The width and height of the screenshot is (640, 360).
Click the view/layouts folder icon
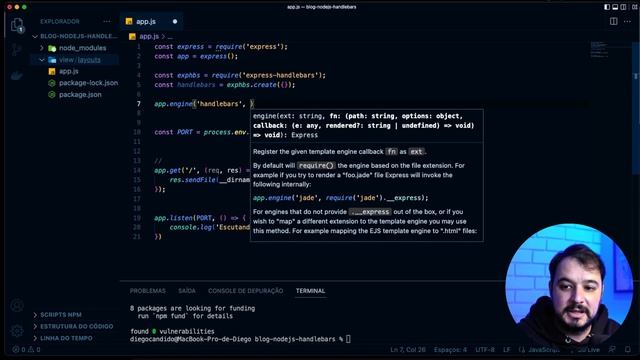click(x=52, y=60)
